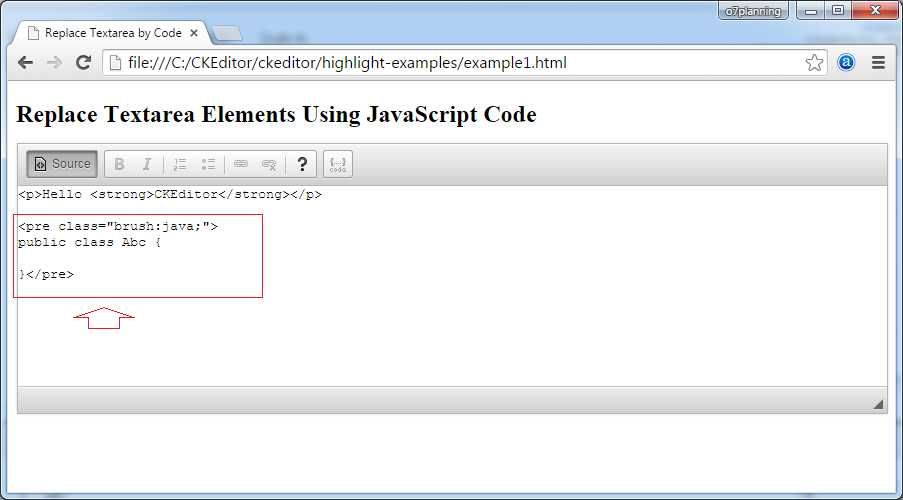Apply Bold formatting in CKEditor toolbar
The height and width of the screenshot is (500, 903).
tap(119, 164)
